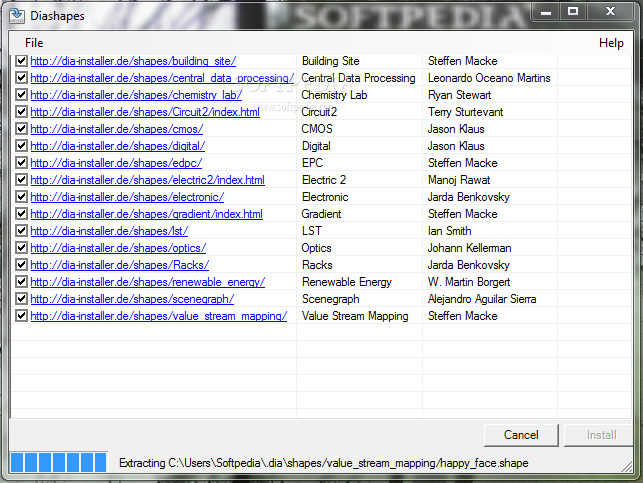643x483 pixels.
Task: Follow the Racks shapes link
Action: 120,265
